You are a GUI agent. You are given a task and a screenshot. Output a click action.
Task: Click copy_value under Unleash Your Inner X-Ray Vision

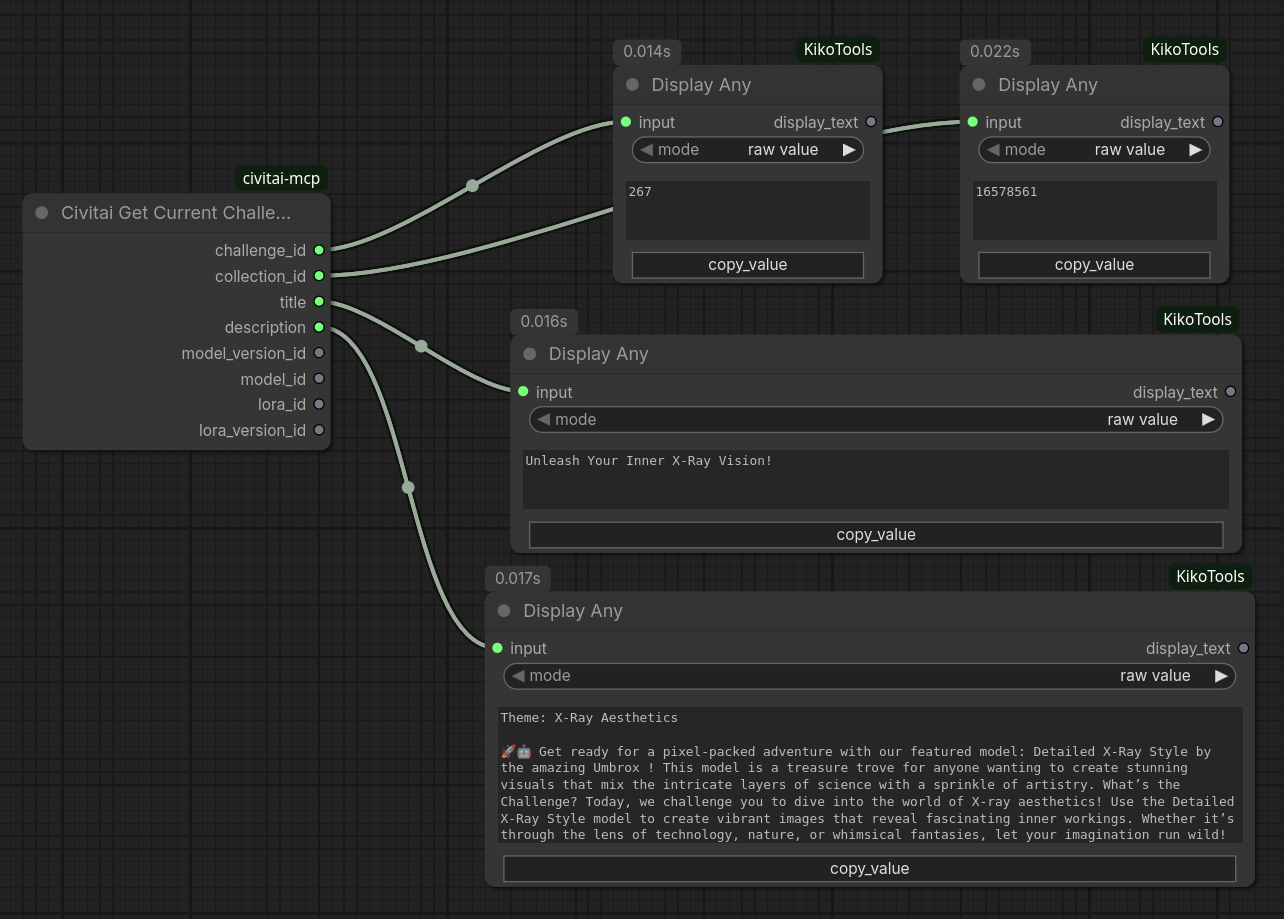click(876, 535)
